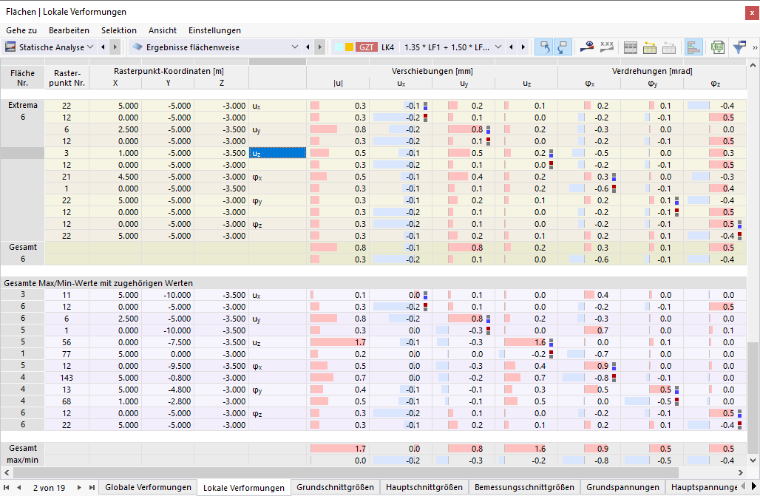Viewport: 760px width, 496px height.
Task: Click the Verdrehungen [mrad] column header
Action: (652, 71)
